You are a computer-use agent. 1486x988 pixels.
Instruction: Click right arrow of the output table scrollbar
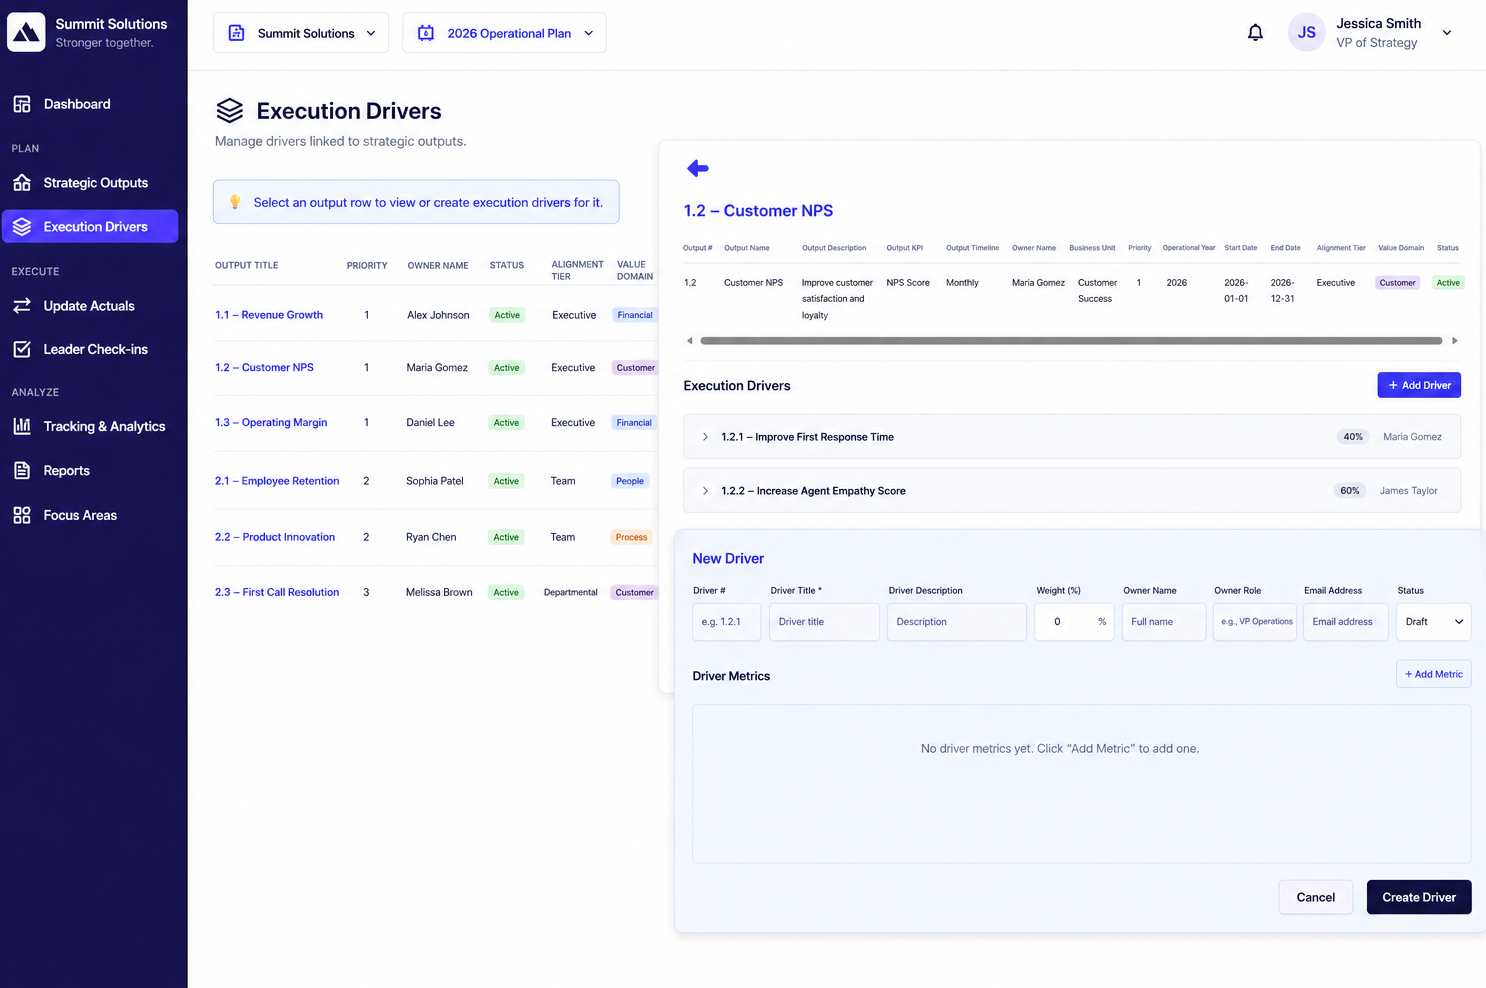tap(1454, 341)
